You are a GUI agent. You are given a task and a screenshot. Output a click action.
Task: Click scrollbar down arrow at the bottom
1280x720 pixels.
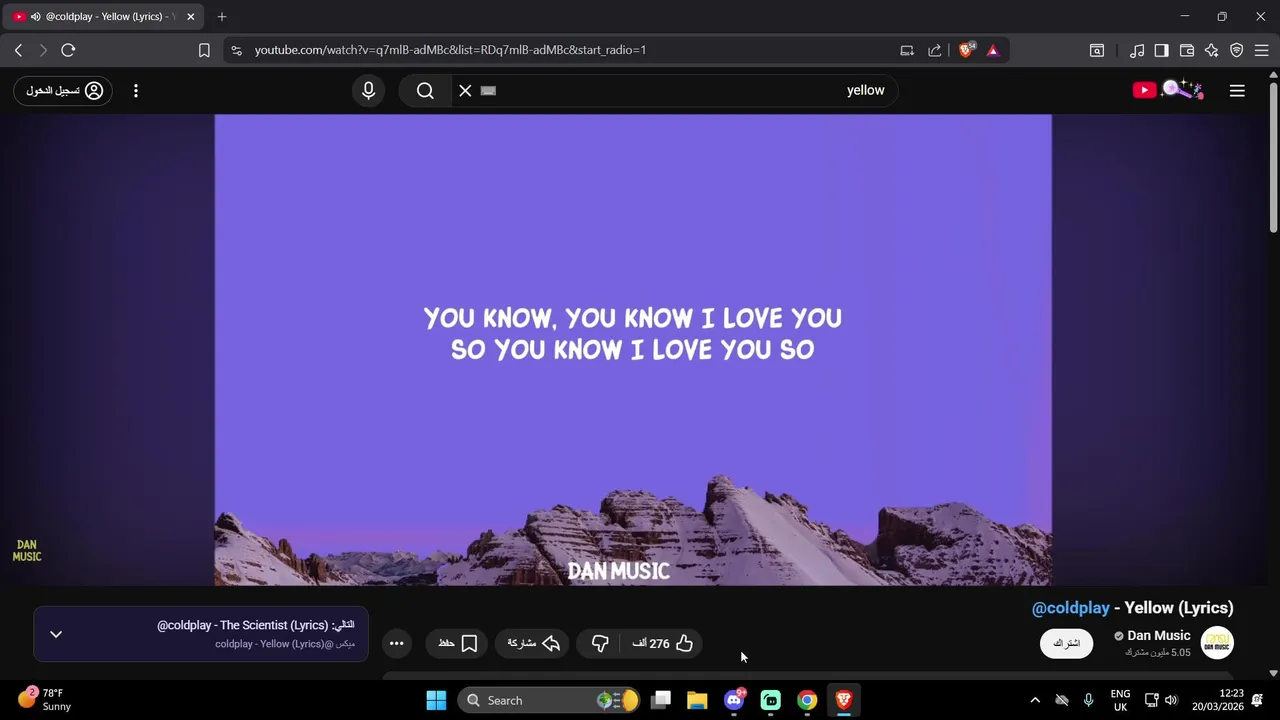point(1274,674)
